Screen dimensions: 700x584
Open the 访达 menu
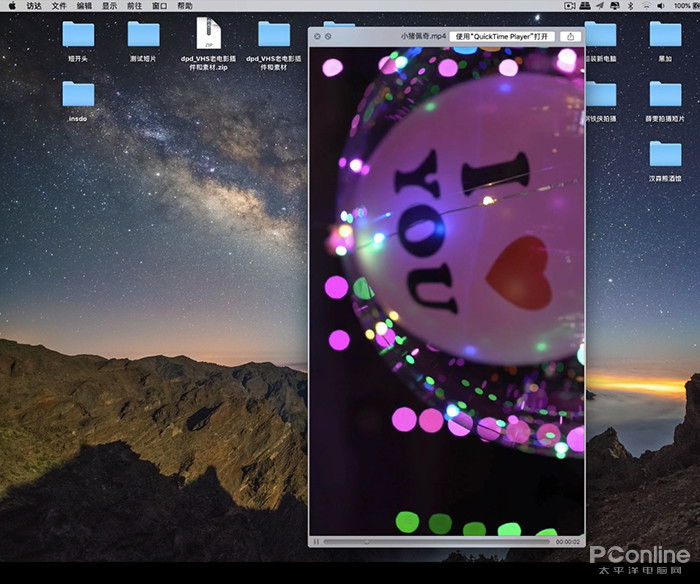coord(34,6)
